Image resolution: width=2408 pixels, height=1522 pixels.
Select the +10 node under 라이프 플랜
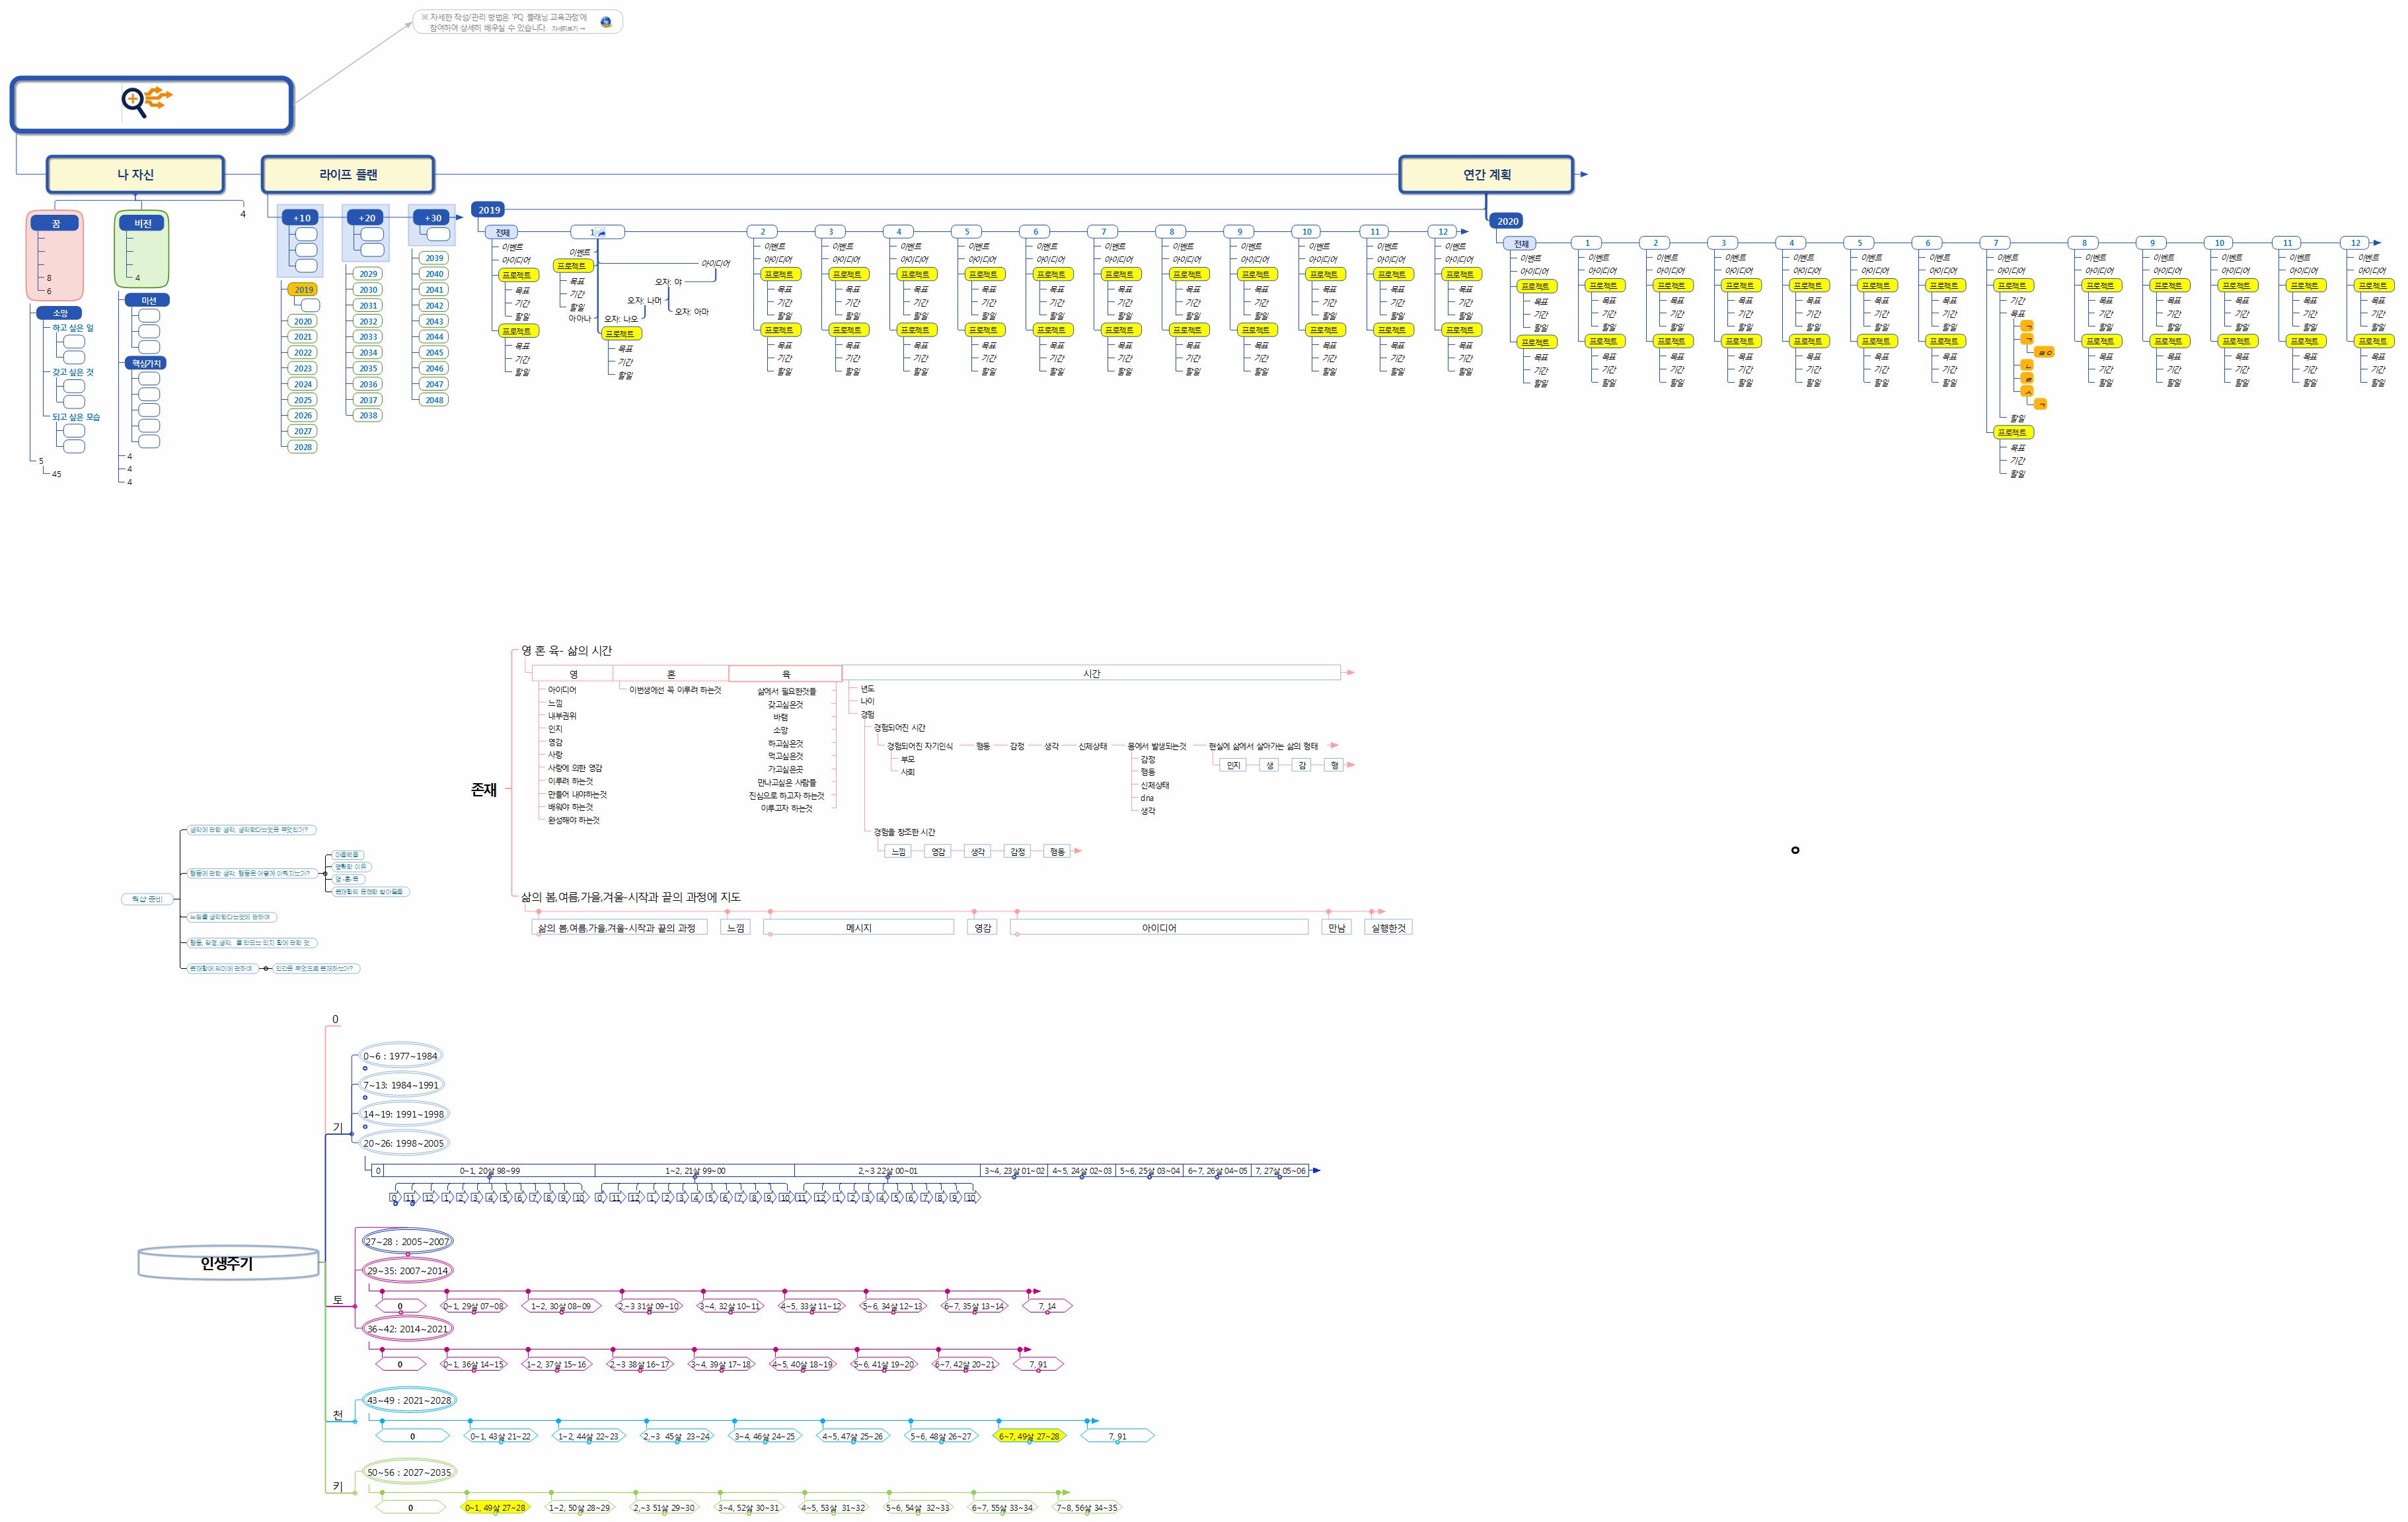[x=301, y=217]
